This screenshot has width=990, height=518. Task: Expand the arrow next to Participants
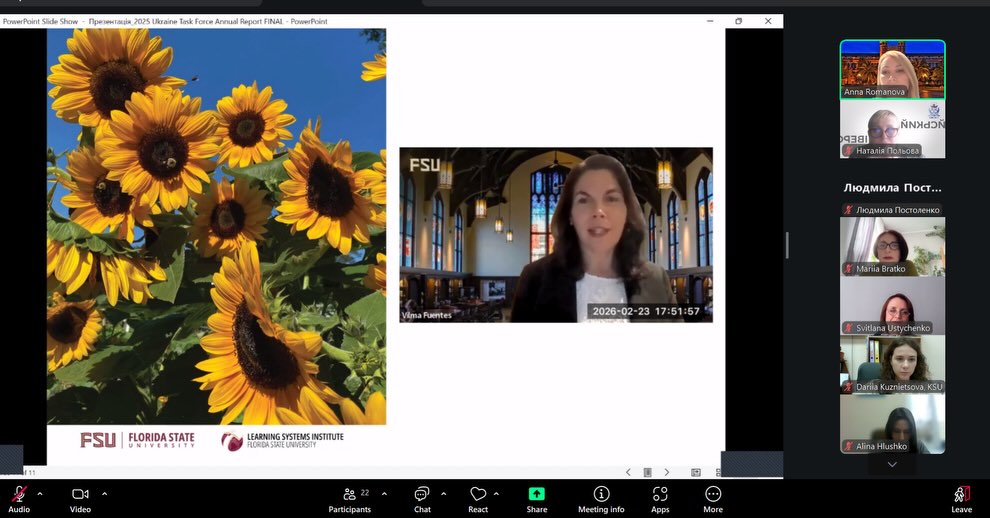pos(384,493)
